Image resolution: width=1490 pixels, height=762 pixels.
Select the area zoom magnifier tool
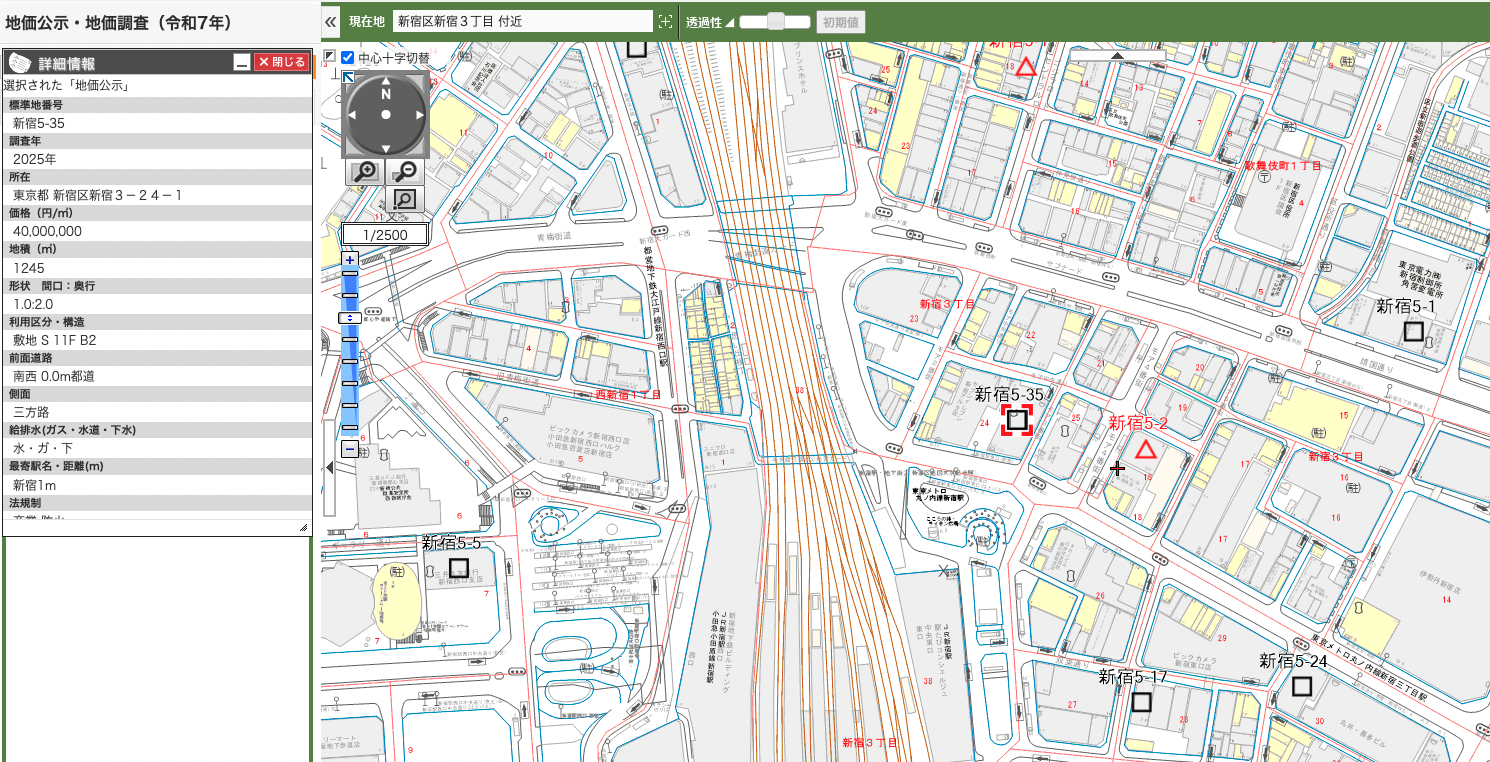tap(405, 200)
